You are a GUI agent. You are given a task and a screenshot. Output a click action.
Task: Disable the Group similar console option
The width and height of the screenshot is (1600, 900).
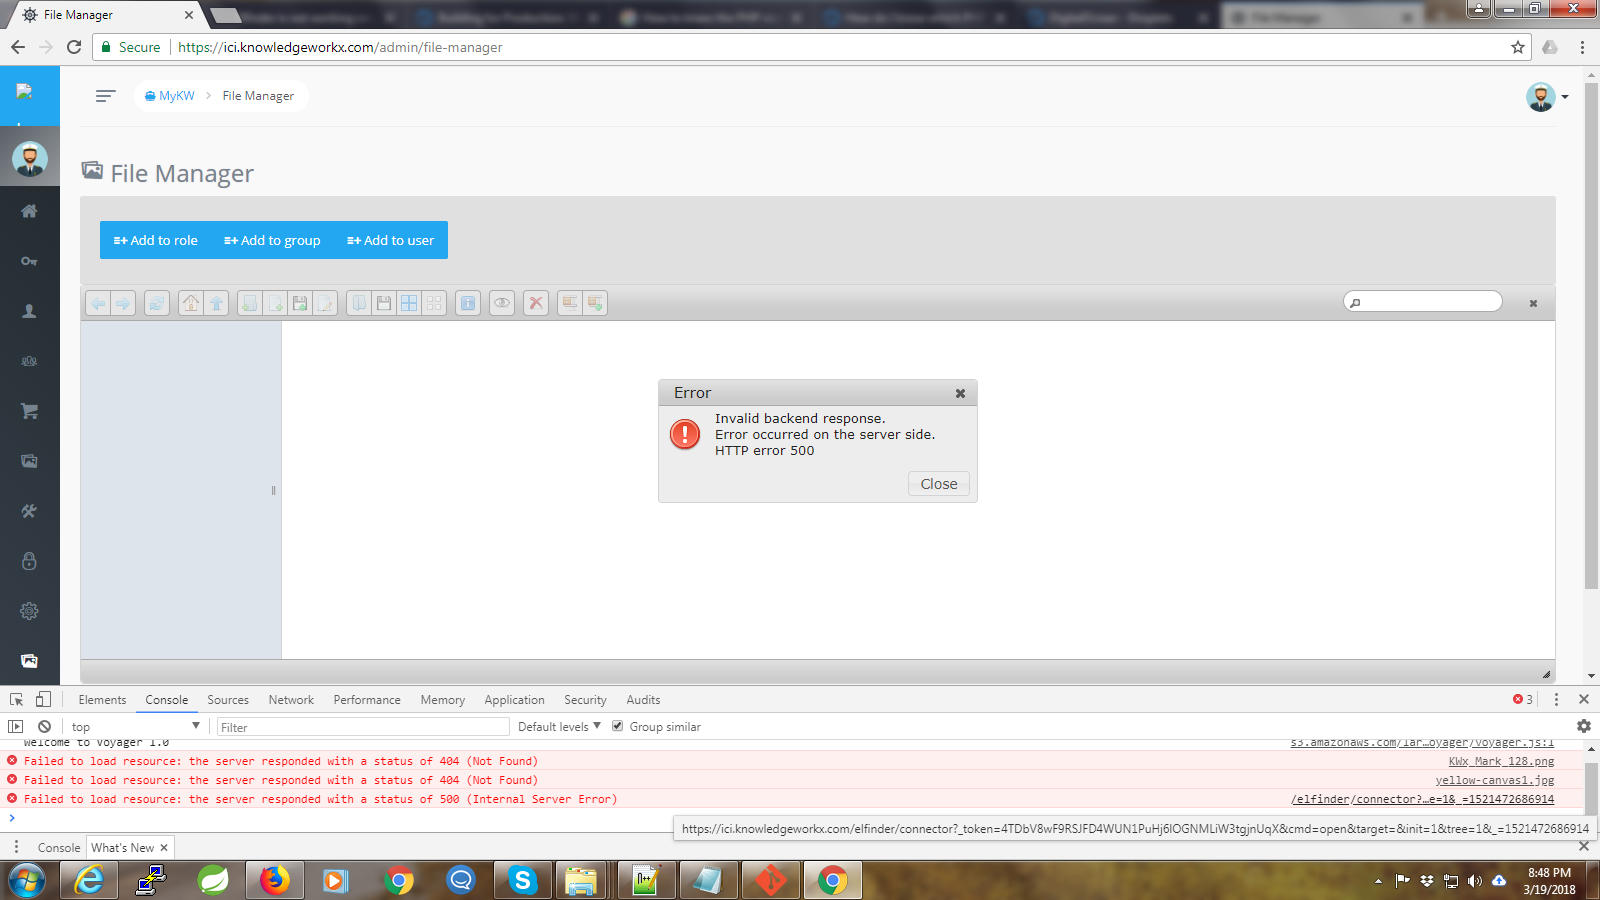pyautogui.click(x=618, y=726)
